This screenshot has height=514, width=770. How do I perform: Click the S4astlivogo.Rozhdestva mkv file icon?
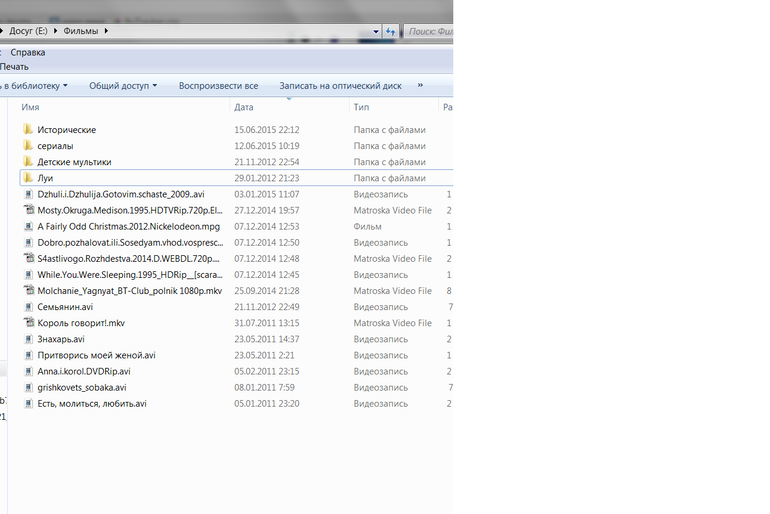tap(28, 258)
